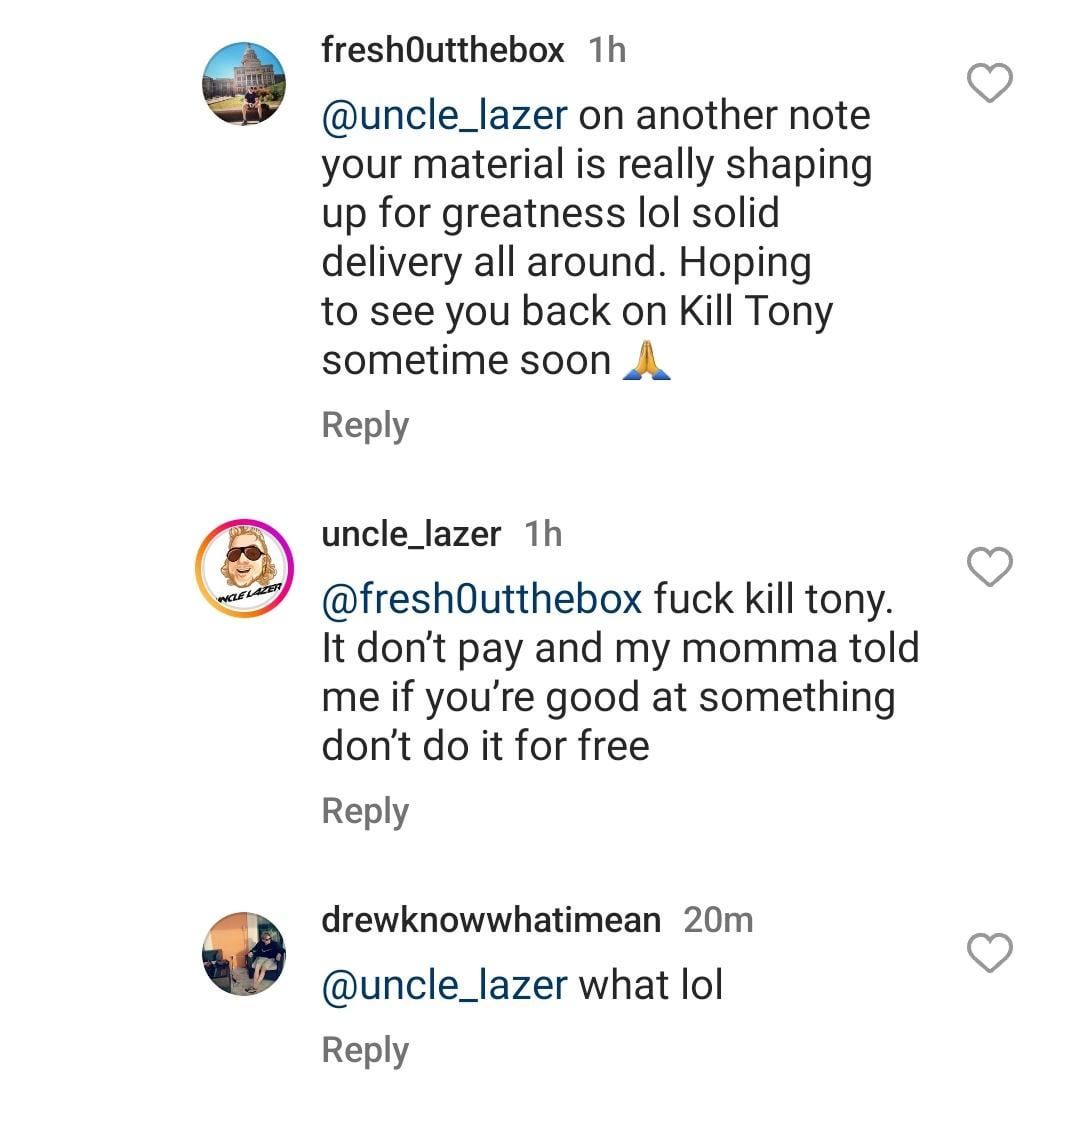Reply to uncle_lazer's kill tony comment
This screenshot has width=1080, height=1126.
pyautogui.click(x=365, y=811)
